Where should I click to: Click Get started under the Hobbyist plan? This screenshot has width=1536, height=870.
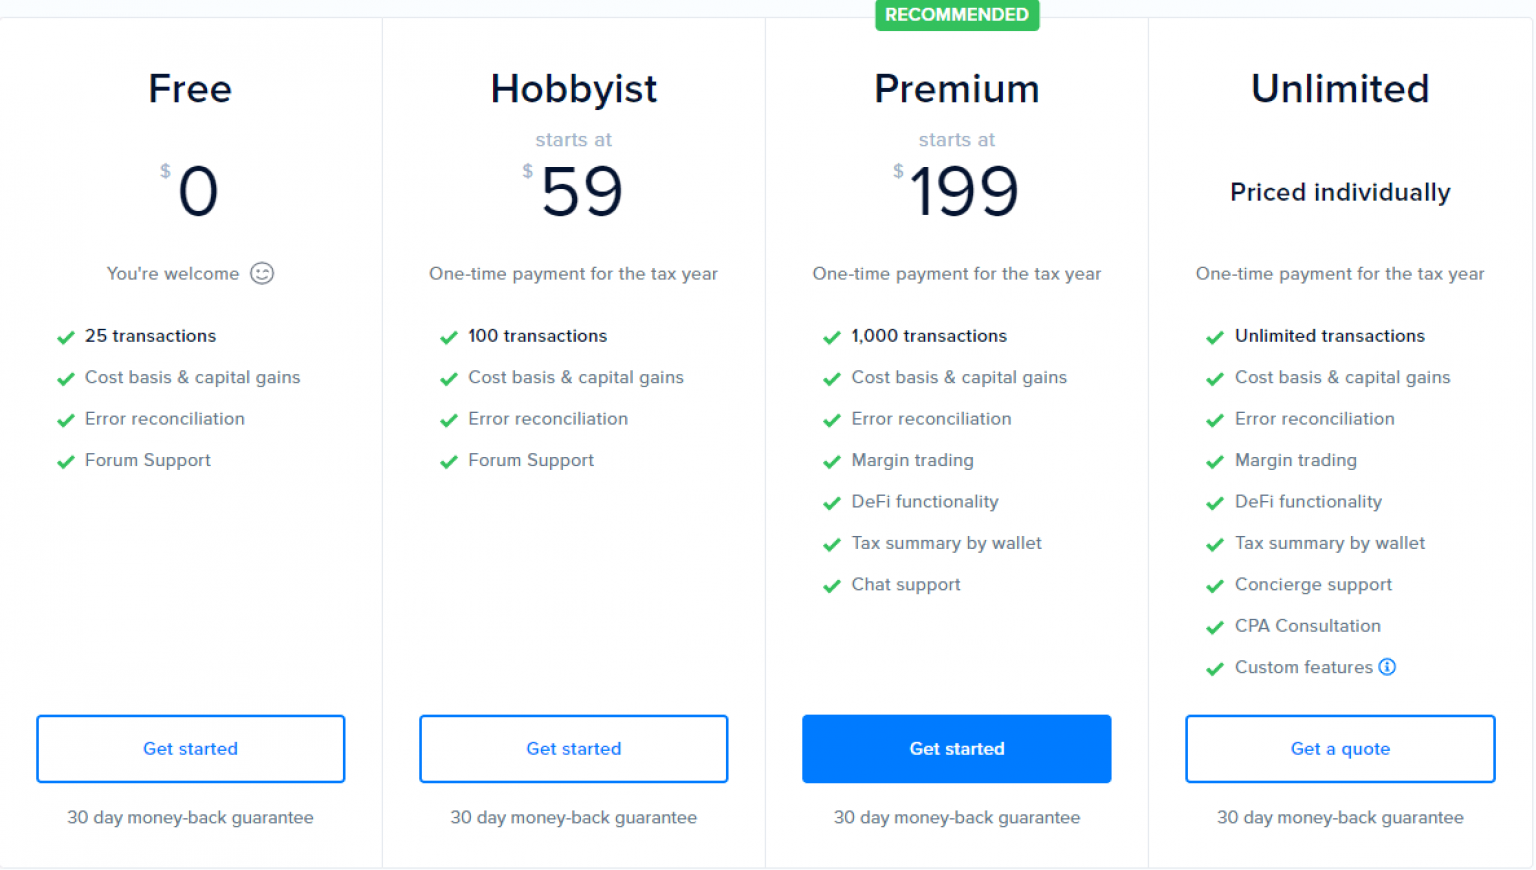coord(573,749)
